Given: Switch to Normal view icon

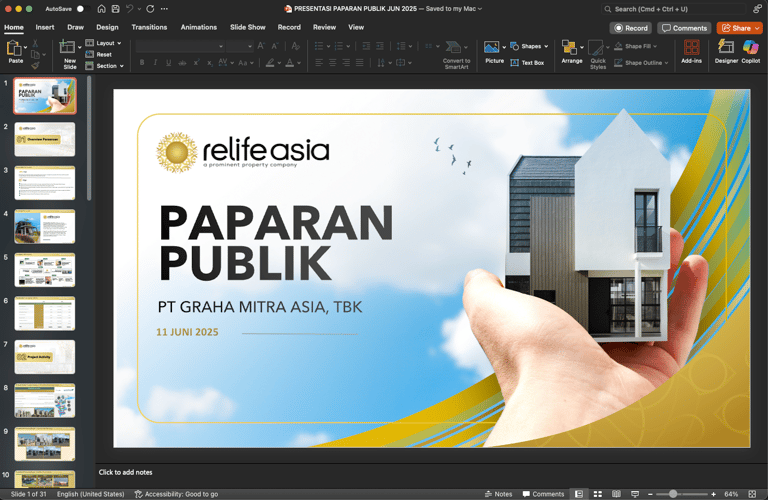Looking at the screenshot, I should point(578,494).
